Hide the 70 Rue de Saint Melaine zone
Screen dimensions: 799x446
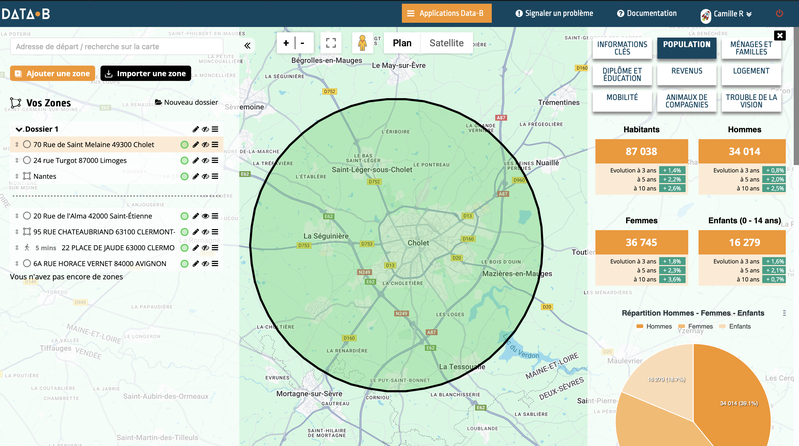click(205, 145)
